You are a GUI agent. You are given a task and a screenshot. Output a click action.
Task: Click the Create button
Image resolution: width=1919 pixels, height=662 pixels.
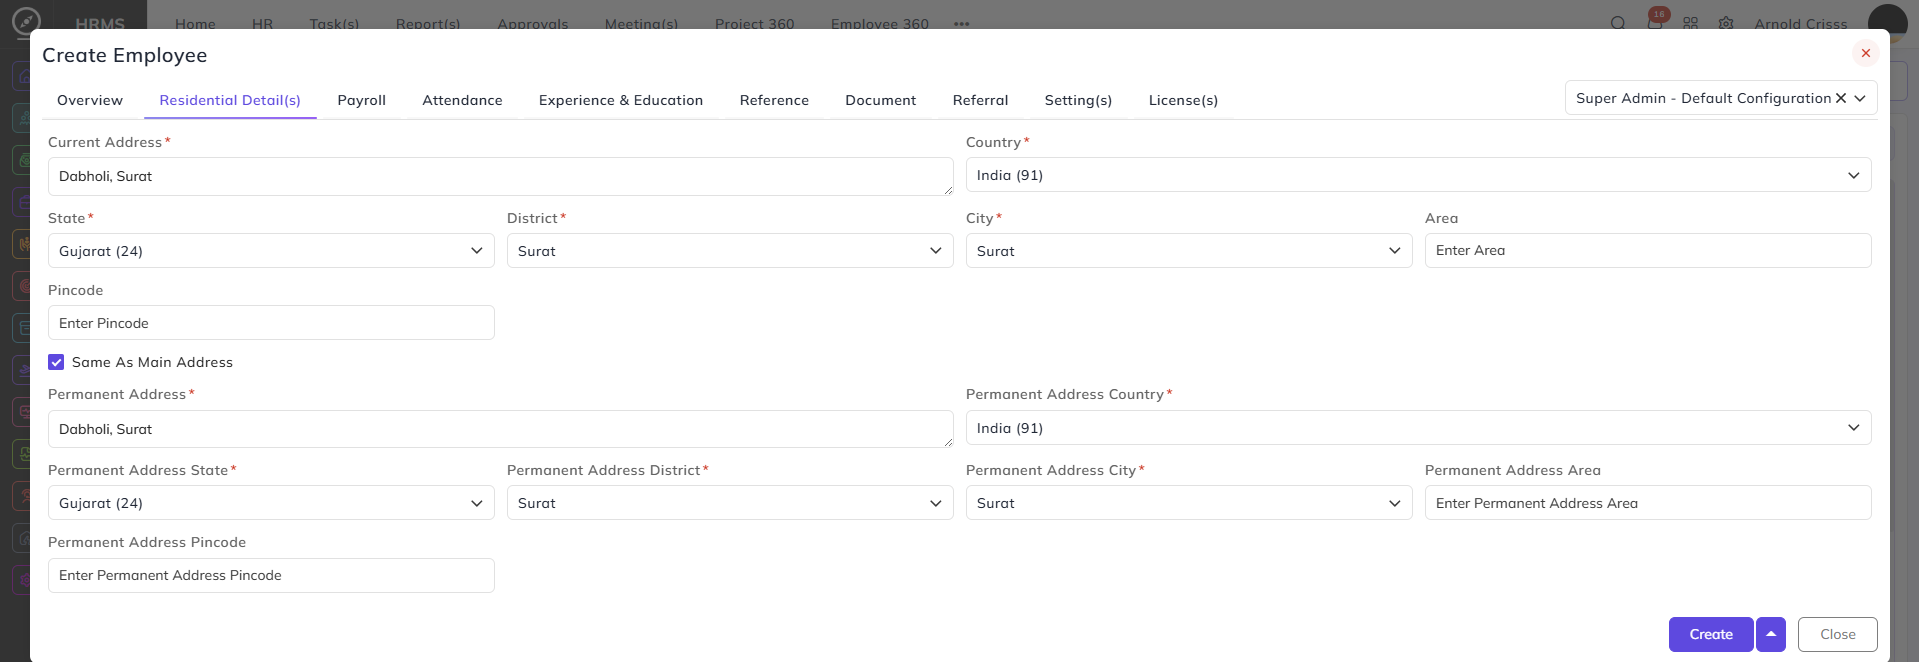point(1711,634)
